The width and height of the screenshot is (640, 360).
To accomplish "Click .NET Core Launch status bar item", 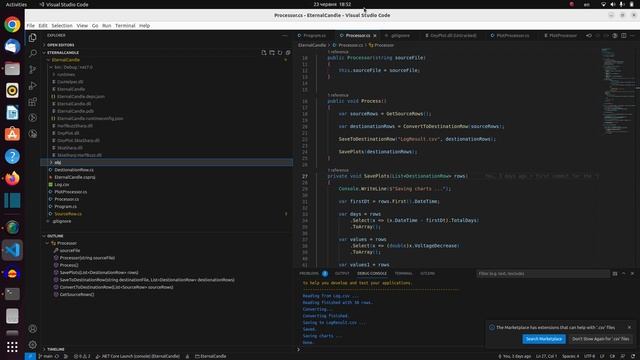I will 138,356.
